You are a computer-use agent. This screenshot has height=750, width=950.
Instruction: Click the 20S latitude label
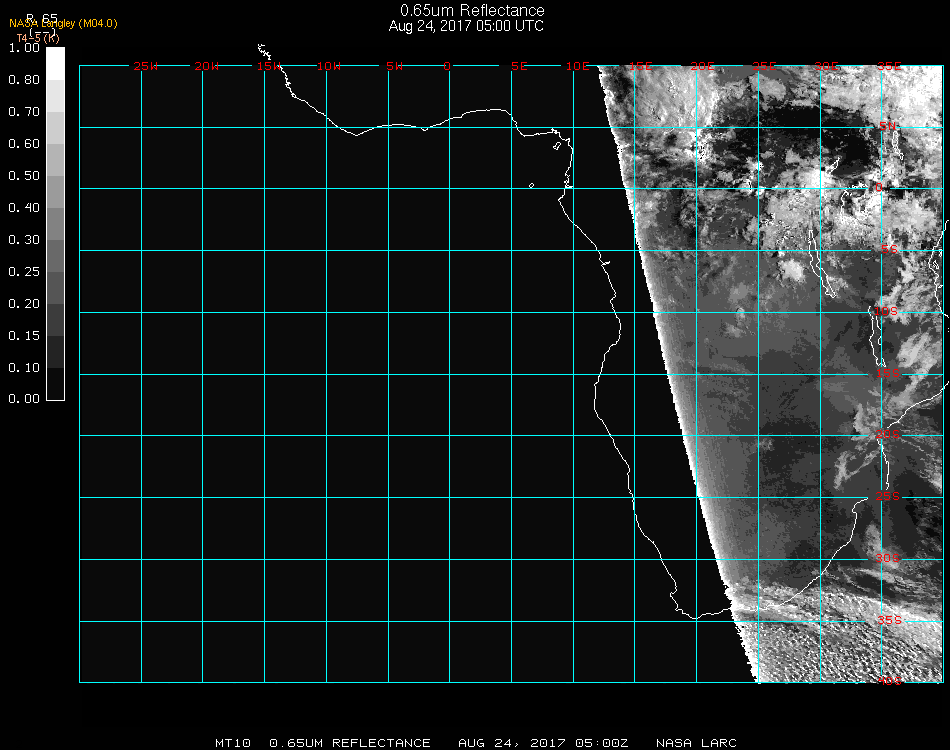pyautogui.click(x=888, y=435)
